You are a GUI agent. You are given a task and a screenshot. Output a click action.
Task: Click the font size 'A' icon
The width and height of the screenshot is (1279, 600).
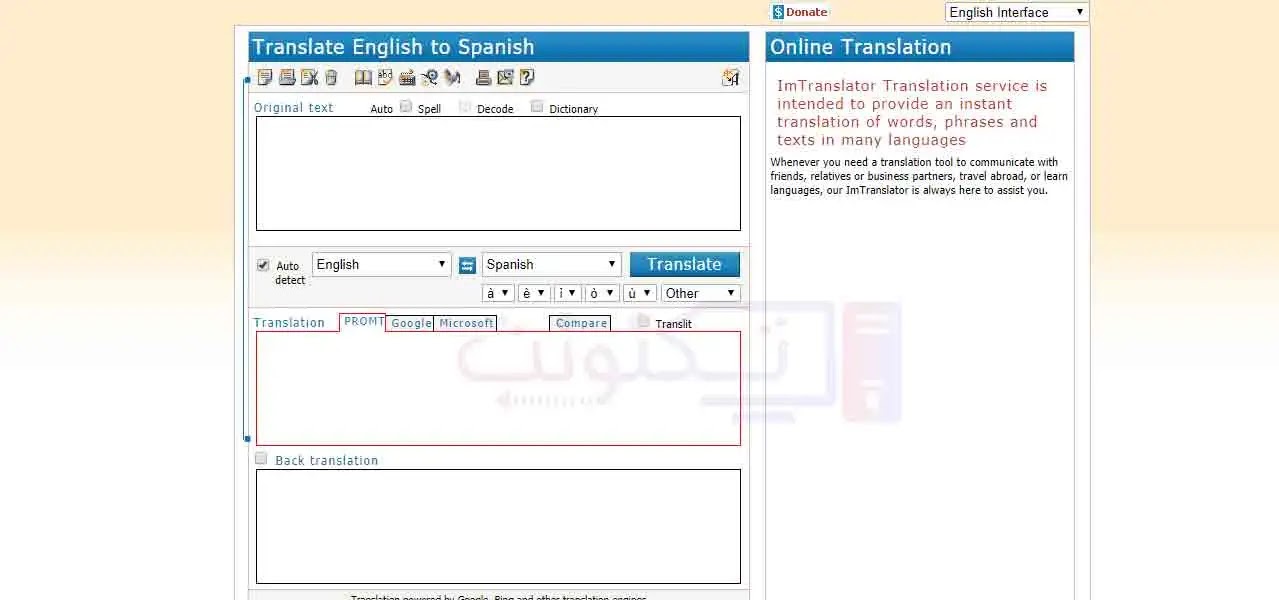pyautogui.click(x=730, y=77)
